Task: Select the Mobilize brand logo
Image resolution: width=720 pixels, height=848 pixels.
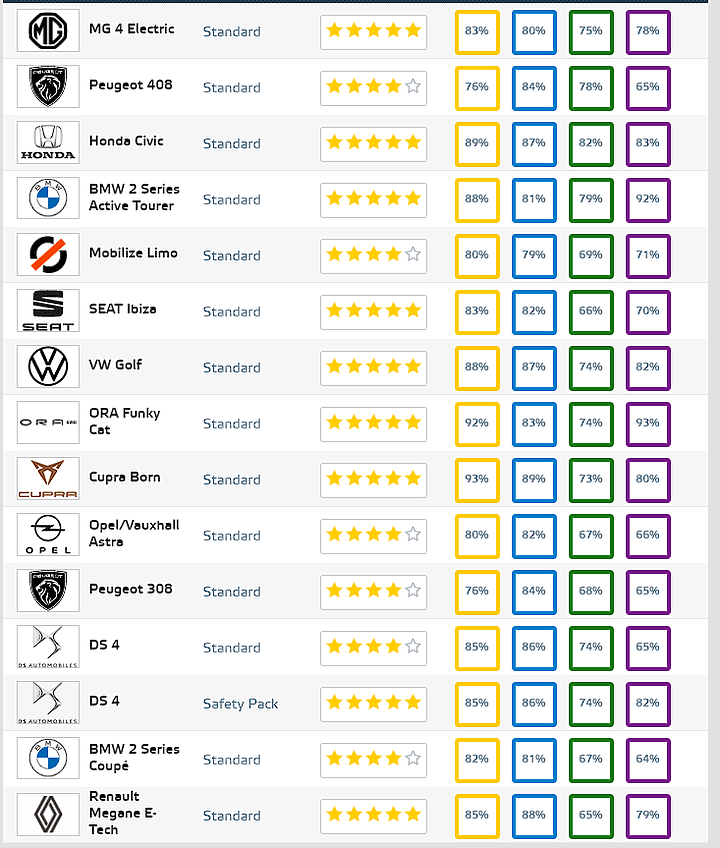Action: 48,255
